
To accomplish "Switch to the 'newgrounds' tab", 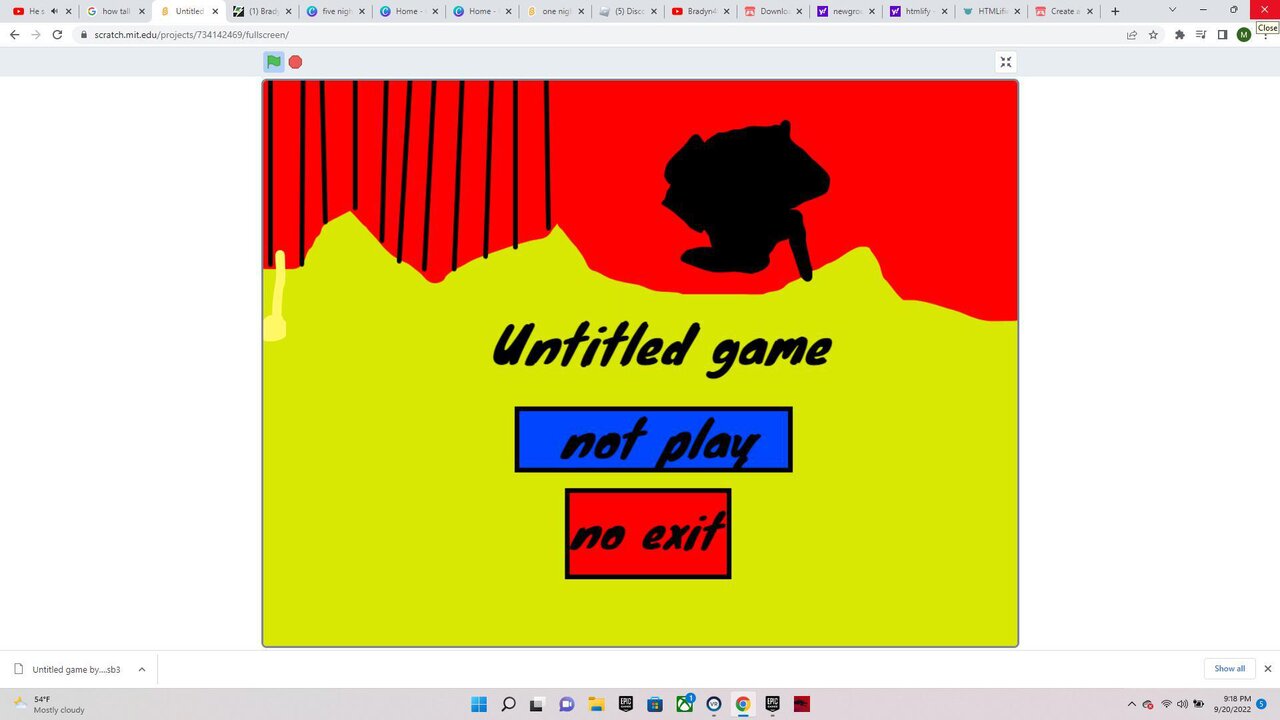I will point(844,11).
